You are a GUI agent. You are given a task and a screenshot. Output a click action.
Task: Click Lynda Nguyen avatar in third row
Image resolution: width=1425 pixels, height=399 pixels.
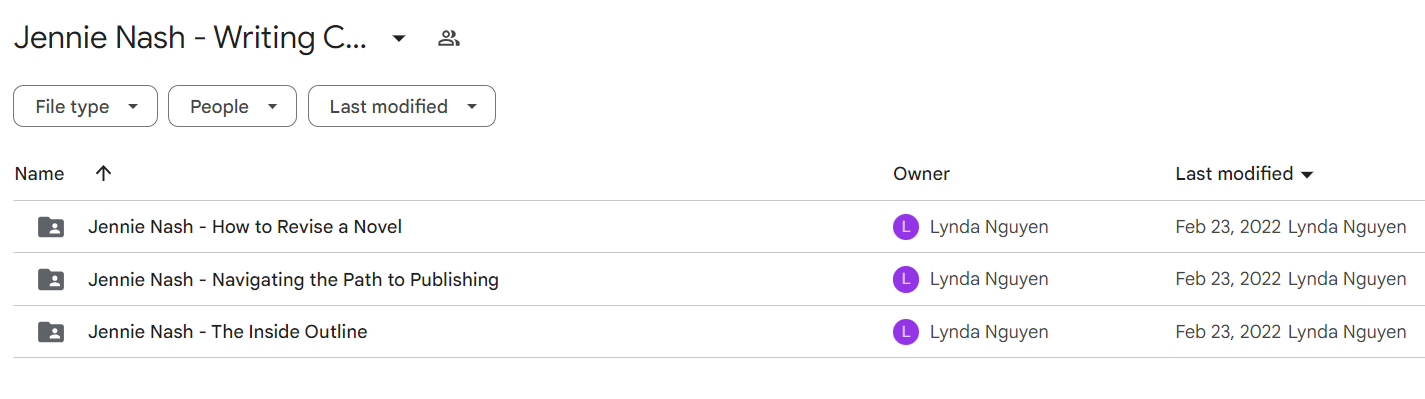coord(905,332)
